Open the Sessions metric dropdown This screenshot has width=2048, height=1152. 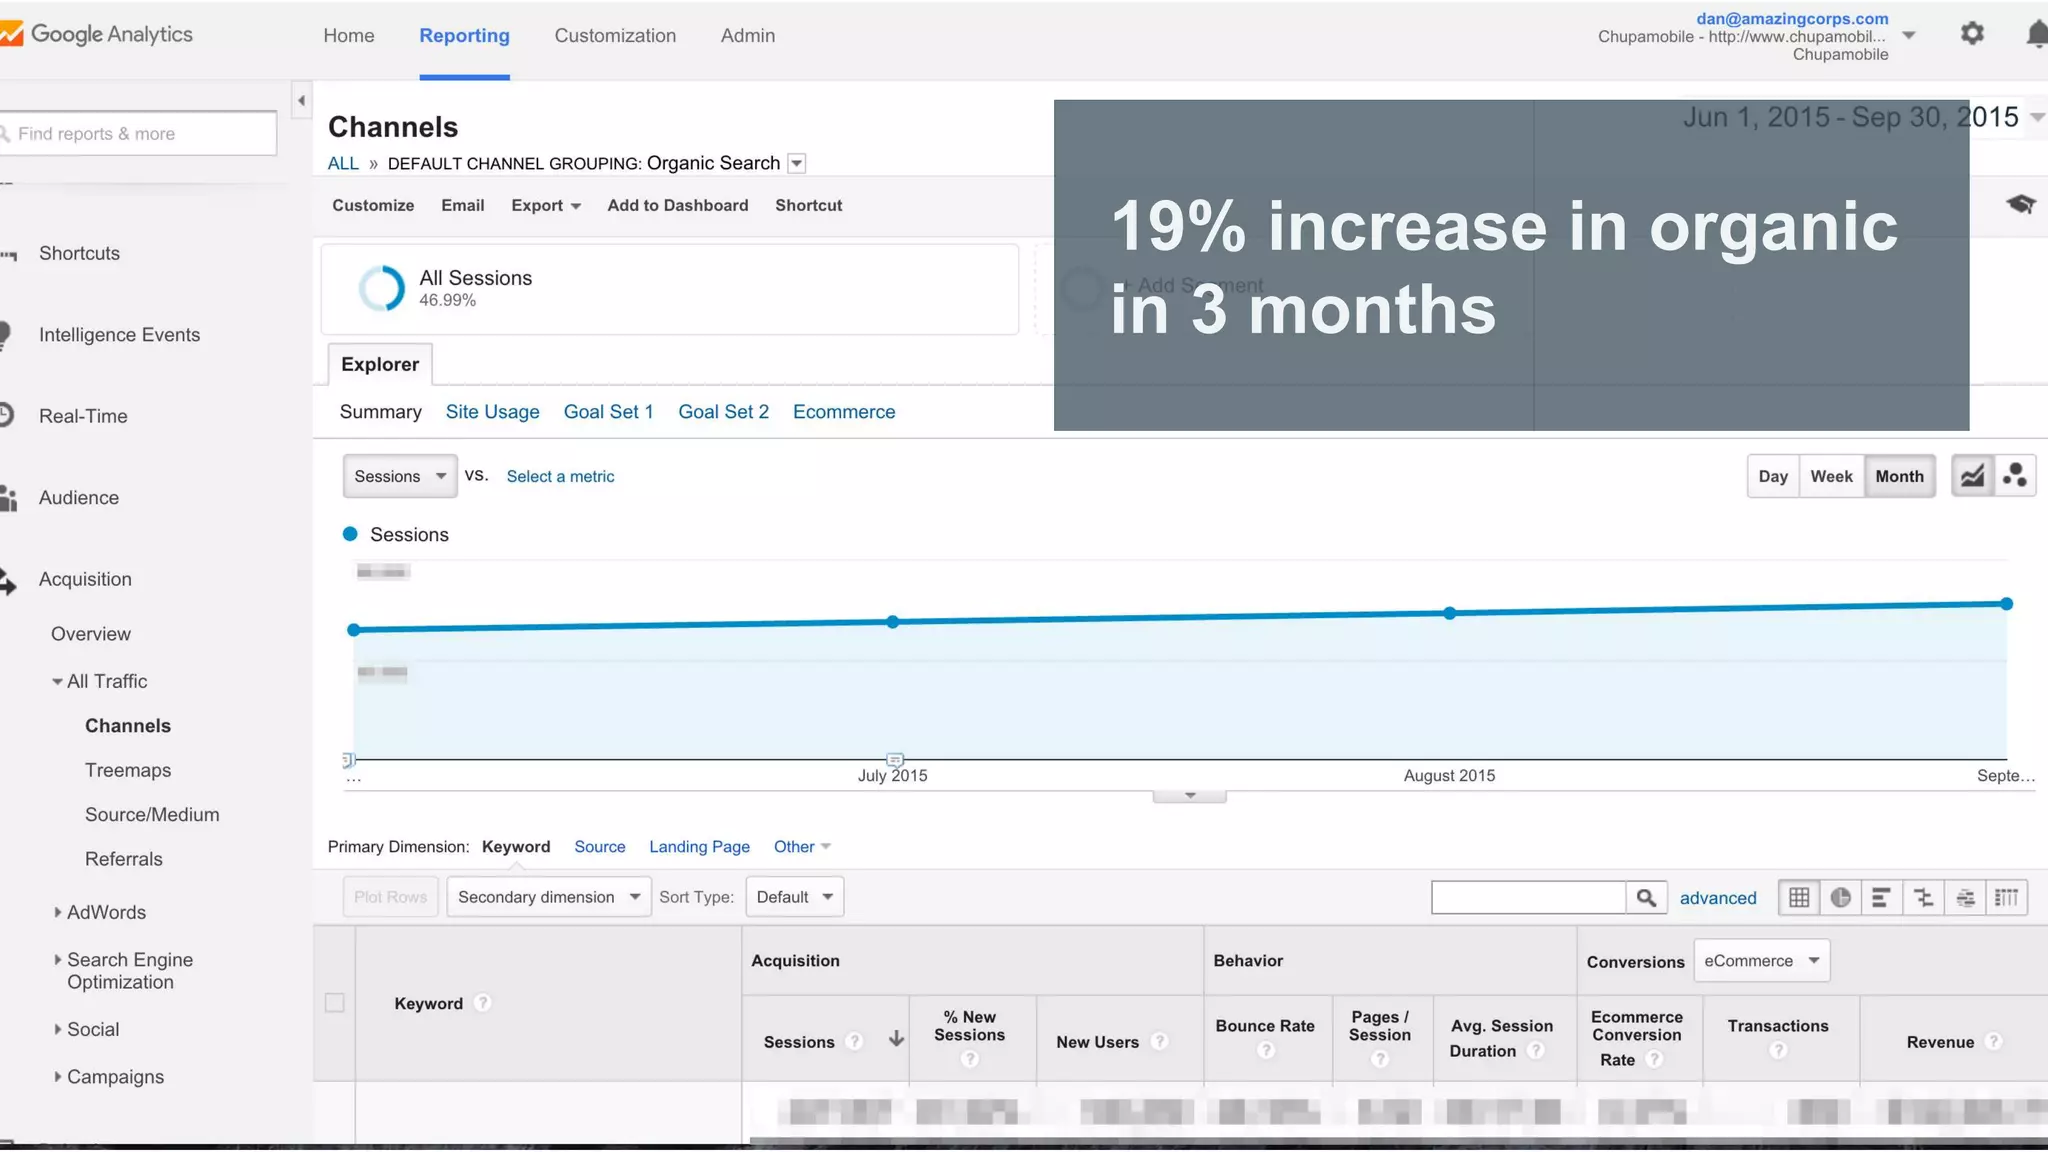click(x=400, y=476)
